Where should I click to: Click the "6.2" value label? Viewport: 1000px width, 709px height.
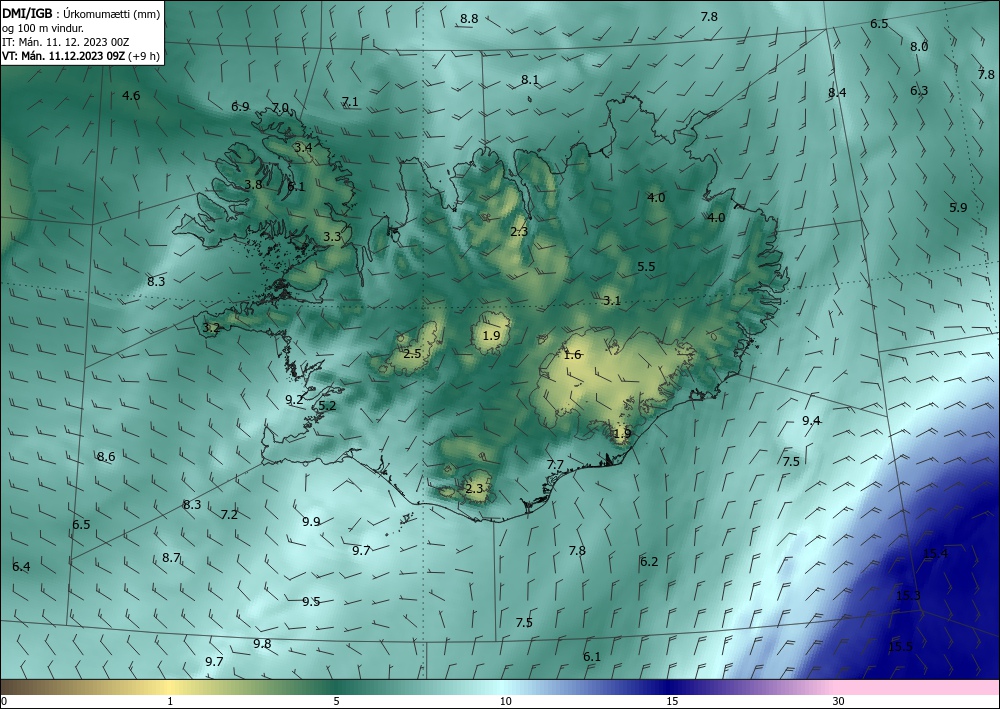pyautogui.click(x=649, y=561)
